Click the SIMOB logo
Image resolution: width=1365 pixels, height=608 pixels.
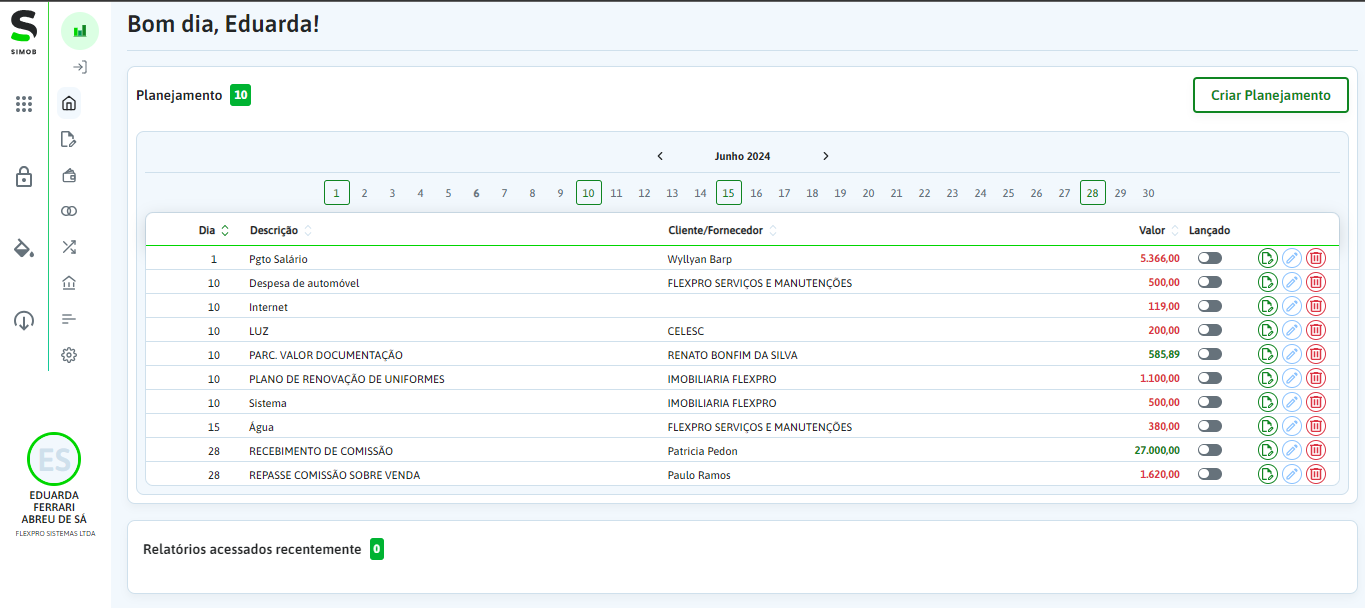[24, 32]
